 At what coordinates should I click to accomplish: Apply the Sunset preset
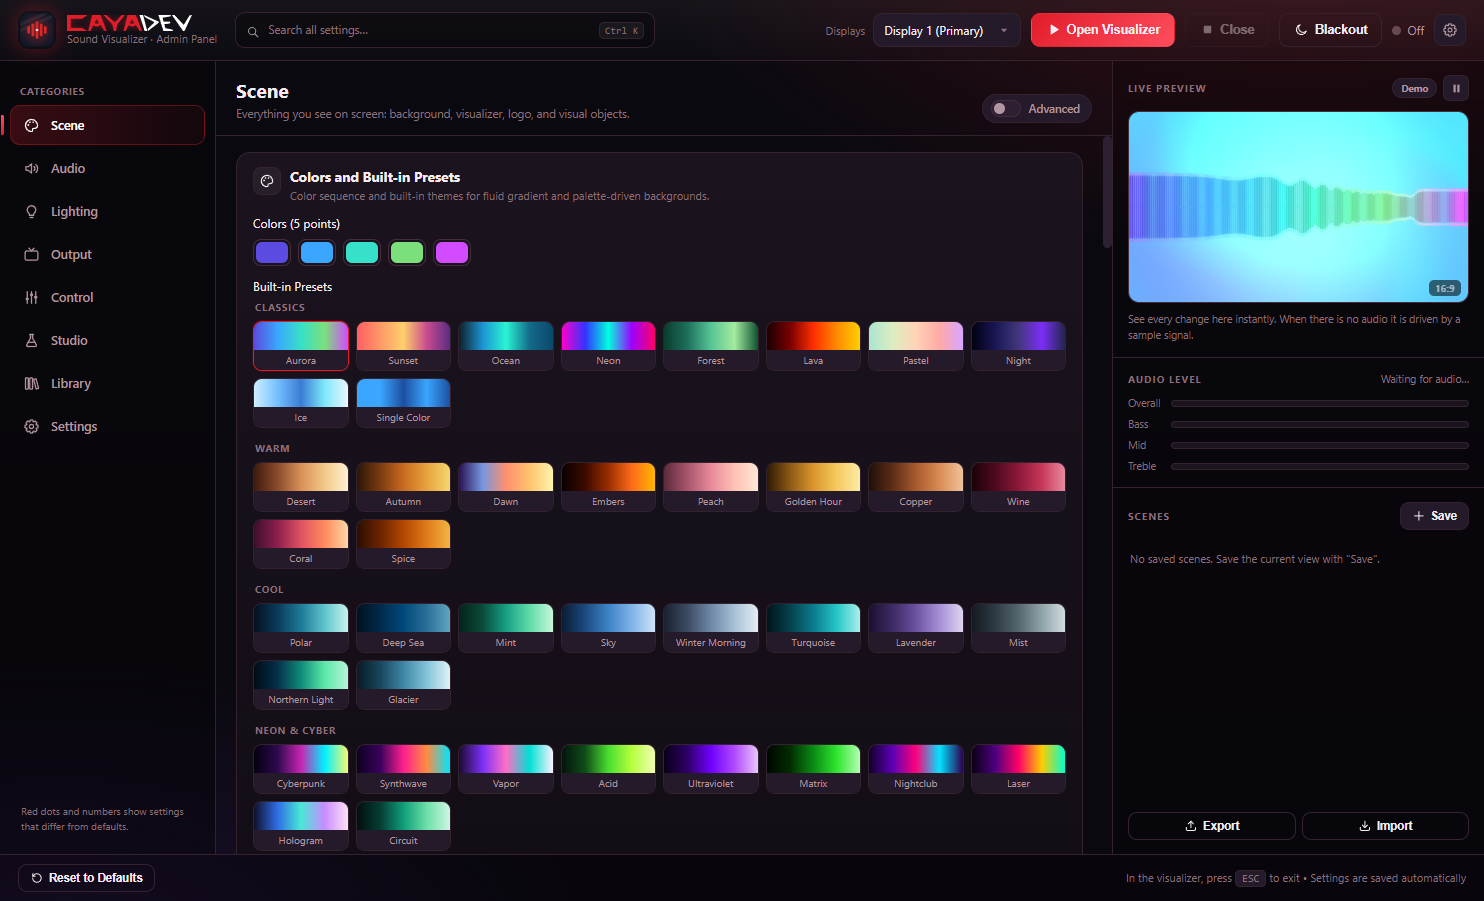403,346
